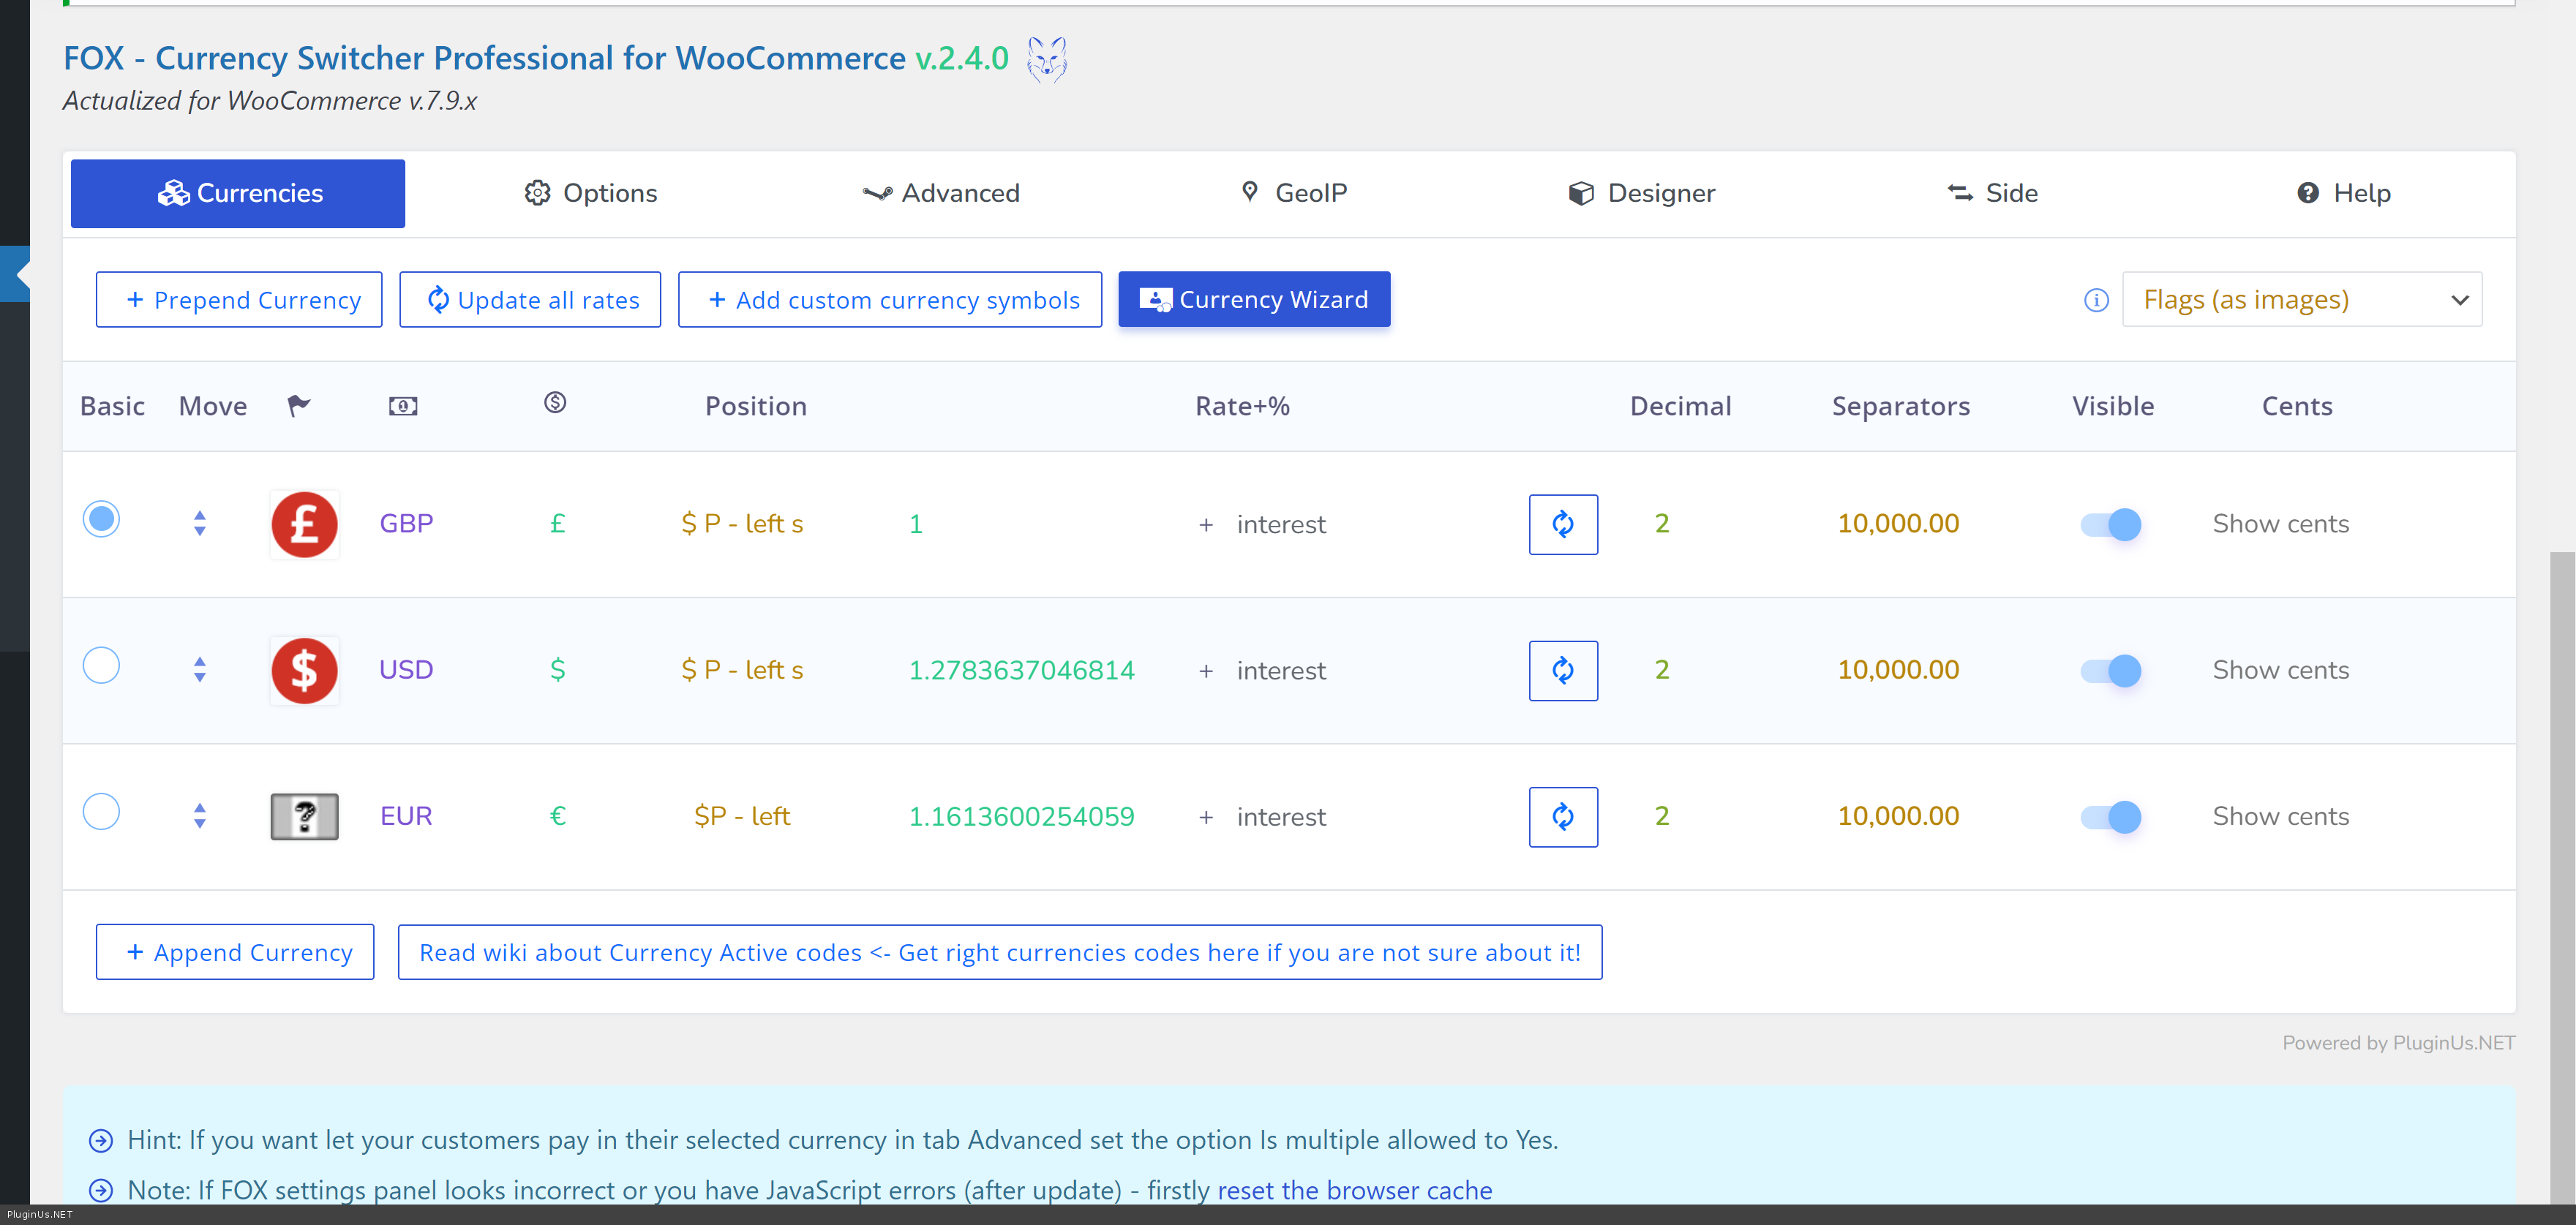Toggle GBP visible switch
This screenshot has width=2576, height=1225.
point(2110,524)
